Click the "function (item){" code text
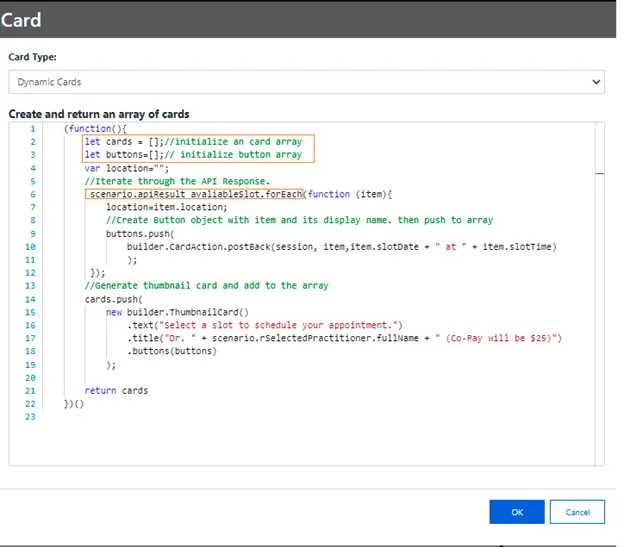This screenshot has width=624, height=548. (350, 194)
